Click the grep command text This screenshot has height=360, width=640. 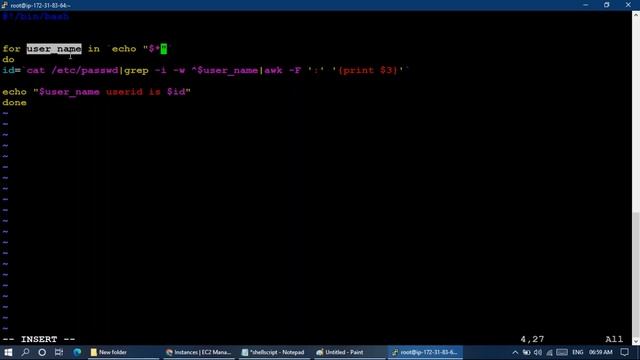136,70
